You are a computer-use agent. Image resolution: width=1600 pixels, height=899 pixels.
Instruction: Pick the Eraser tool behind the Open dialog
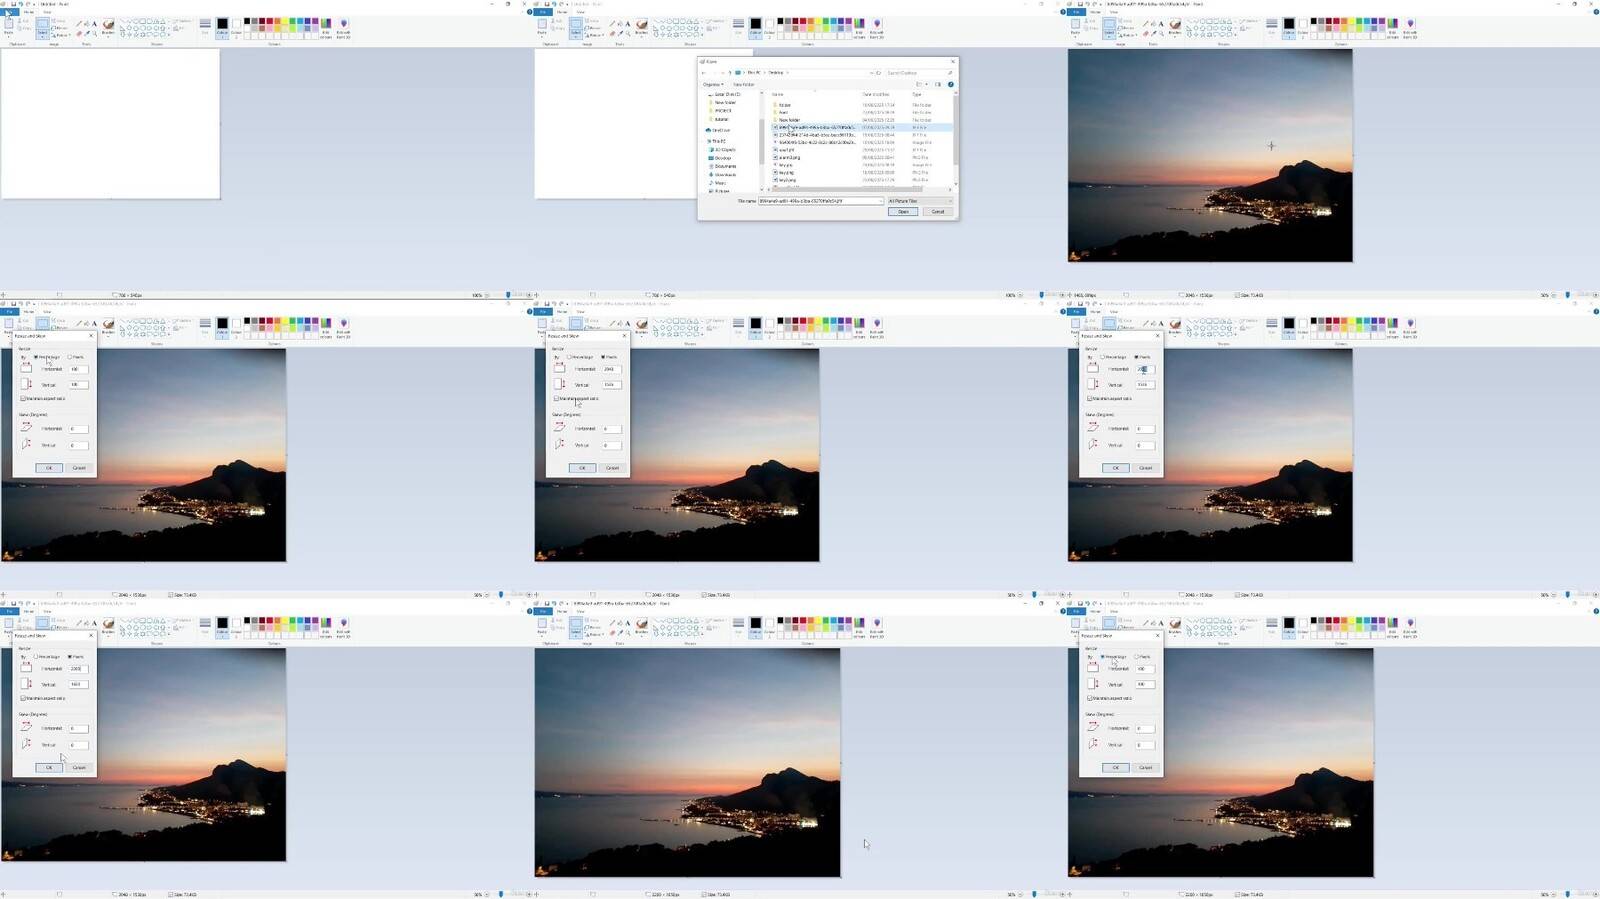tap(612, 33)
